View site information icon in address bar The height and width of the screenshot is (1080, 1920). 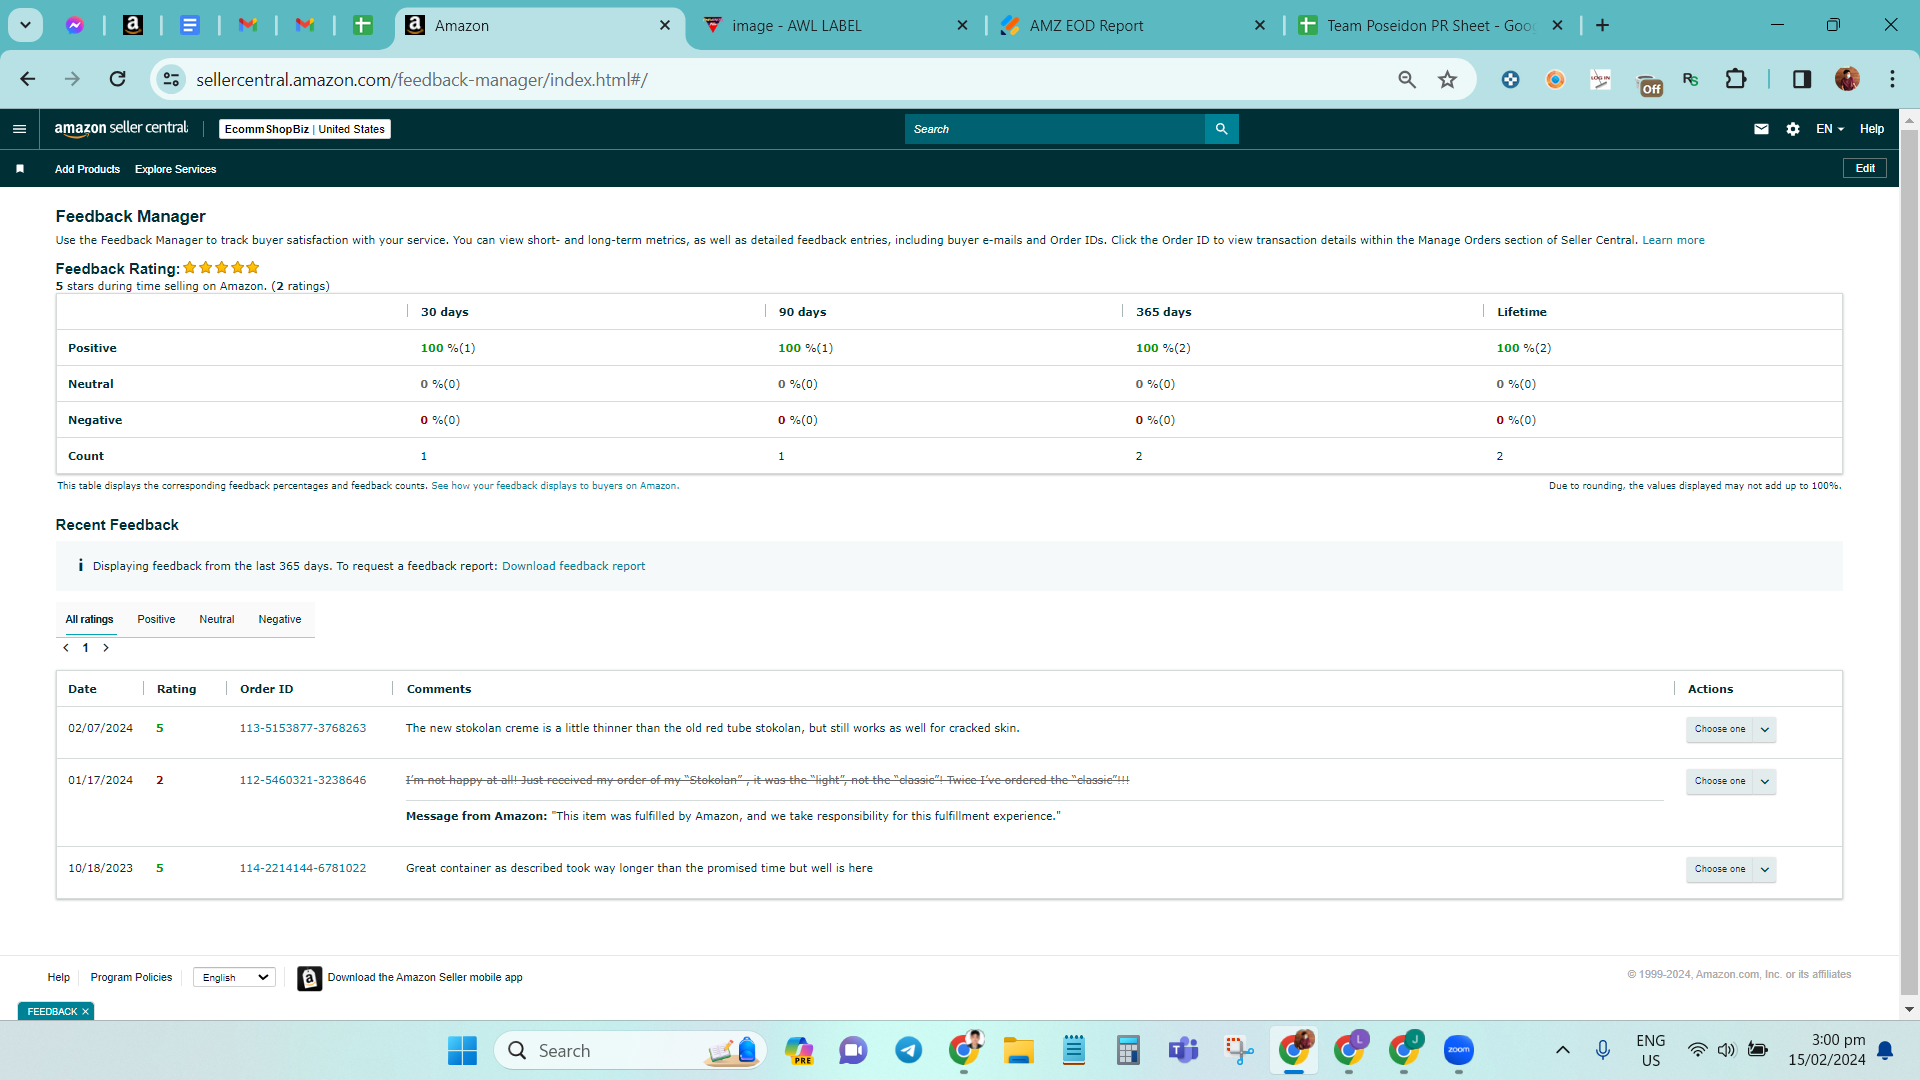pos(172,79)
